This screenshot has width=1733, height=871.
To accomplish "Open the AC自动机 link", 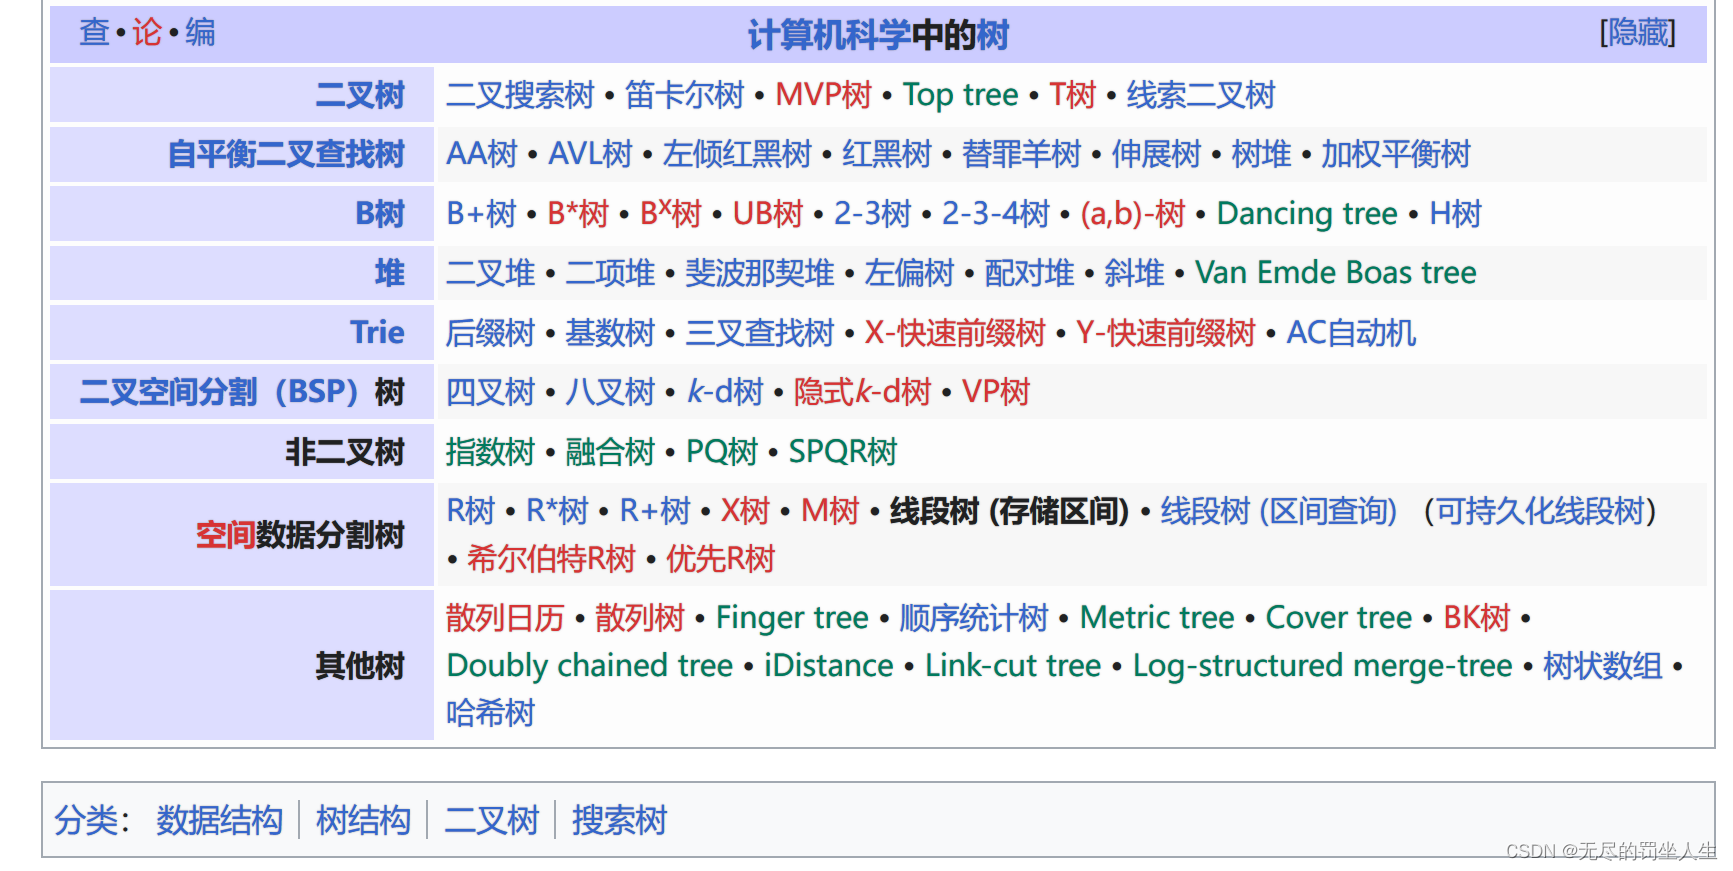I will point(1351,332).
